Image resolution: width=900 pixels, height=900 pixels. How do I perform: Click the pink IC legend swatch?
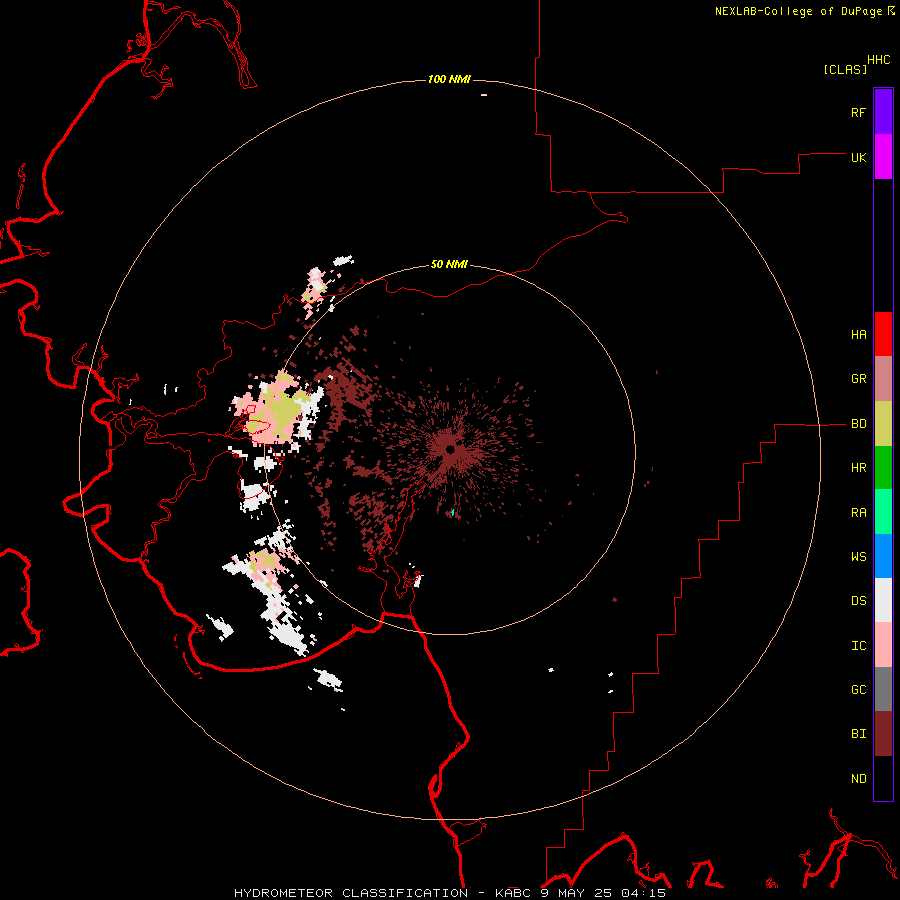883,645
